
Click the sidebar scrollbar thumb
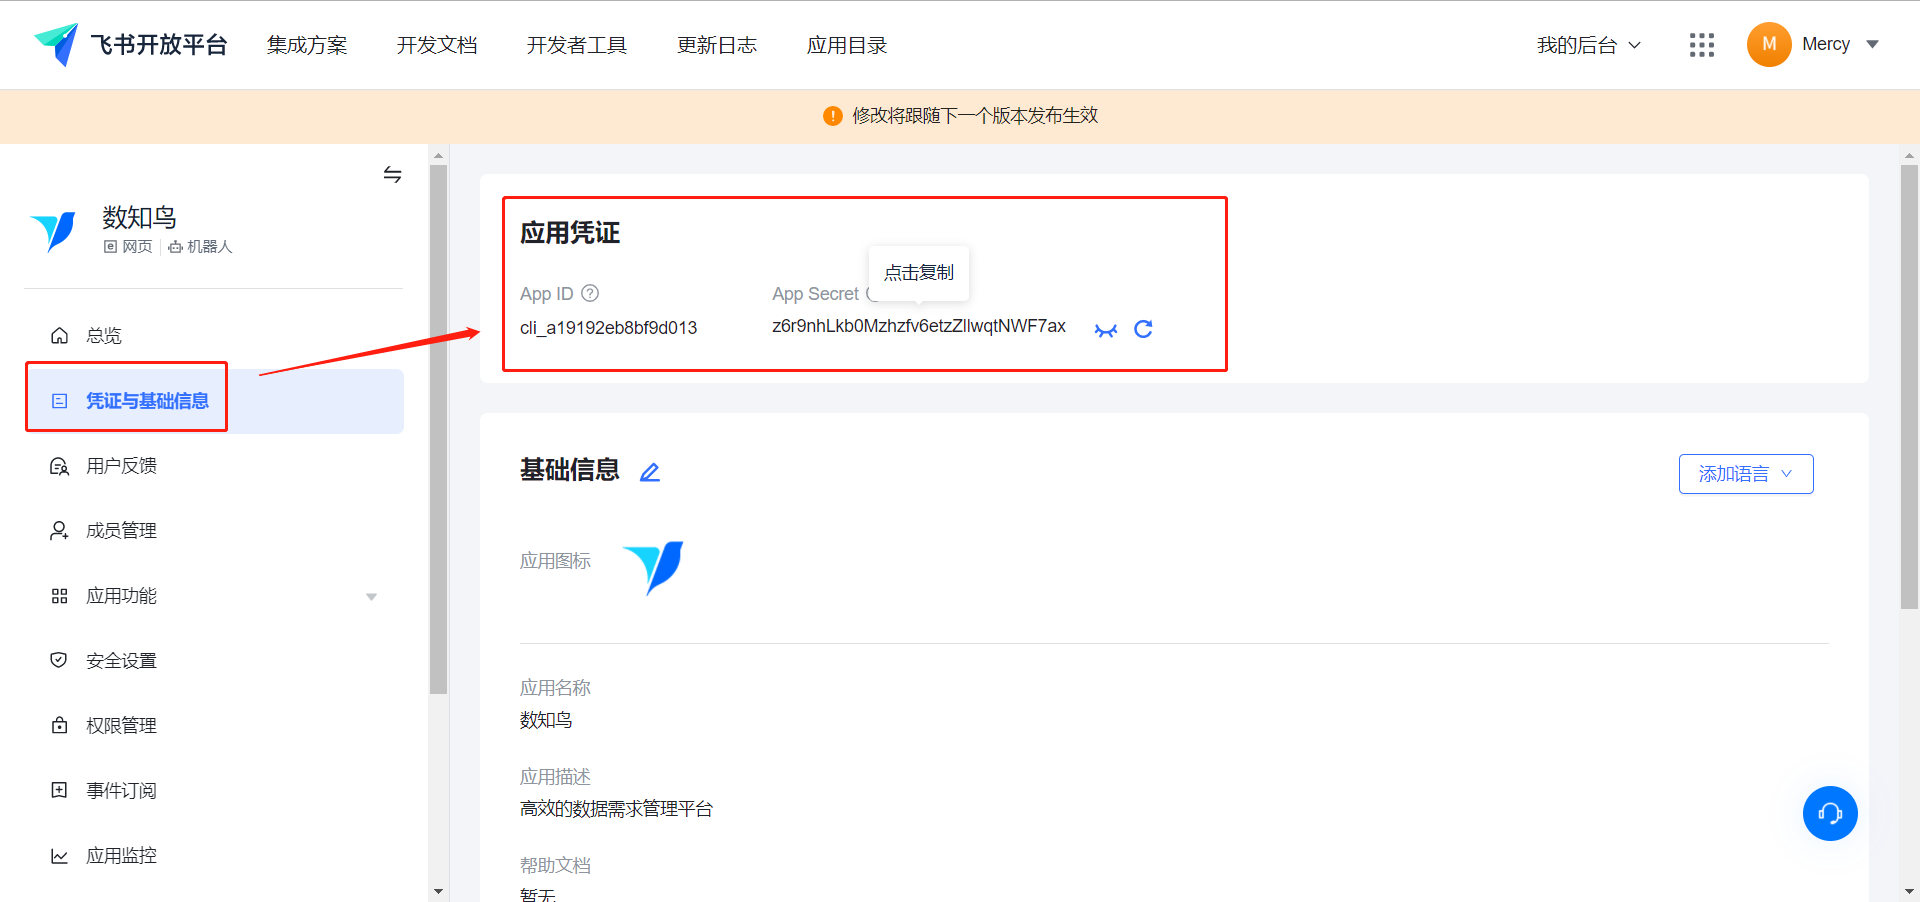(438, 429)
